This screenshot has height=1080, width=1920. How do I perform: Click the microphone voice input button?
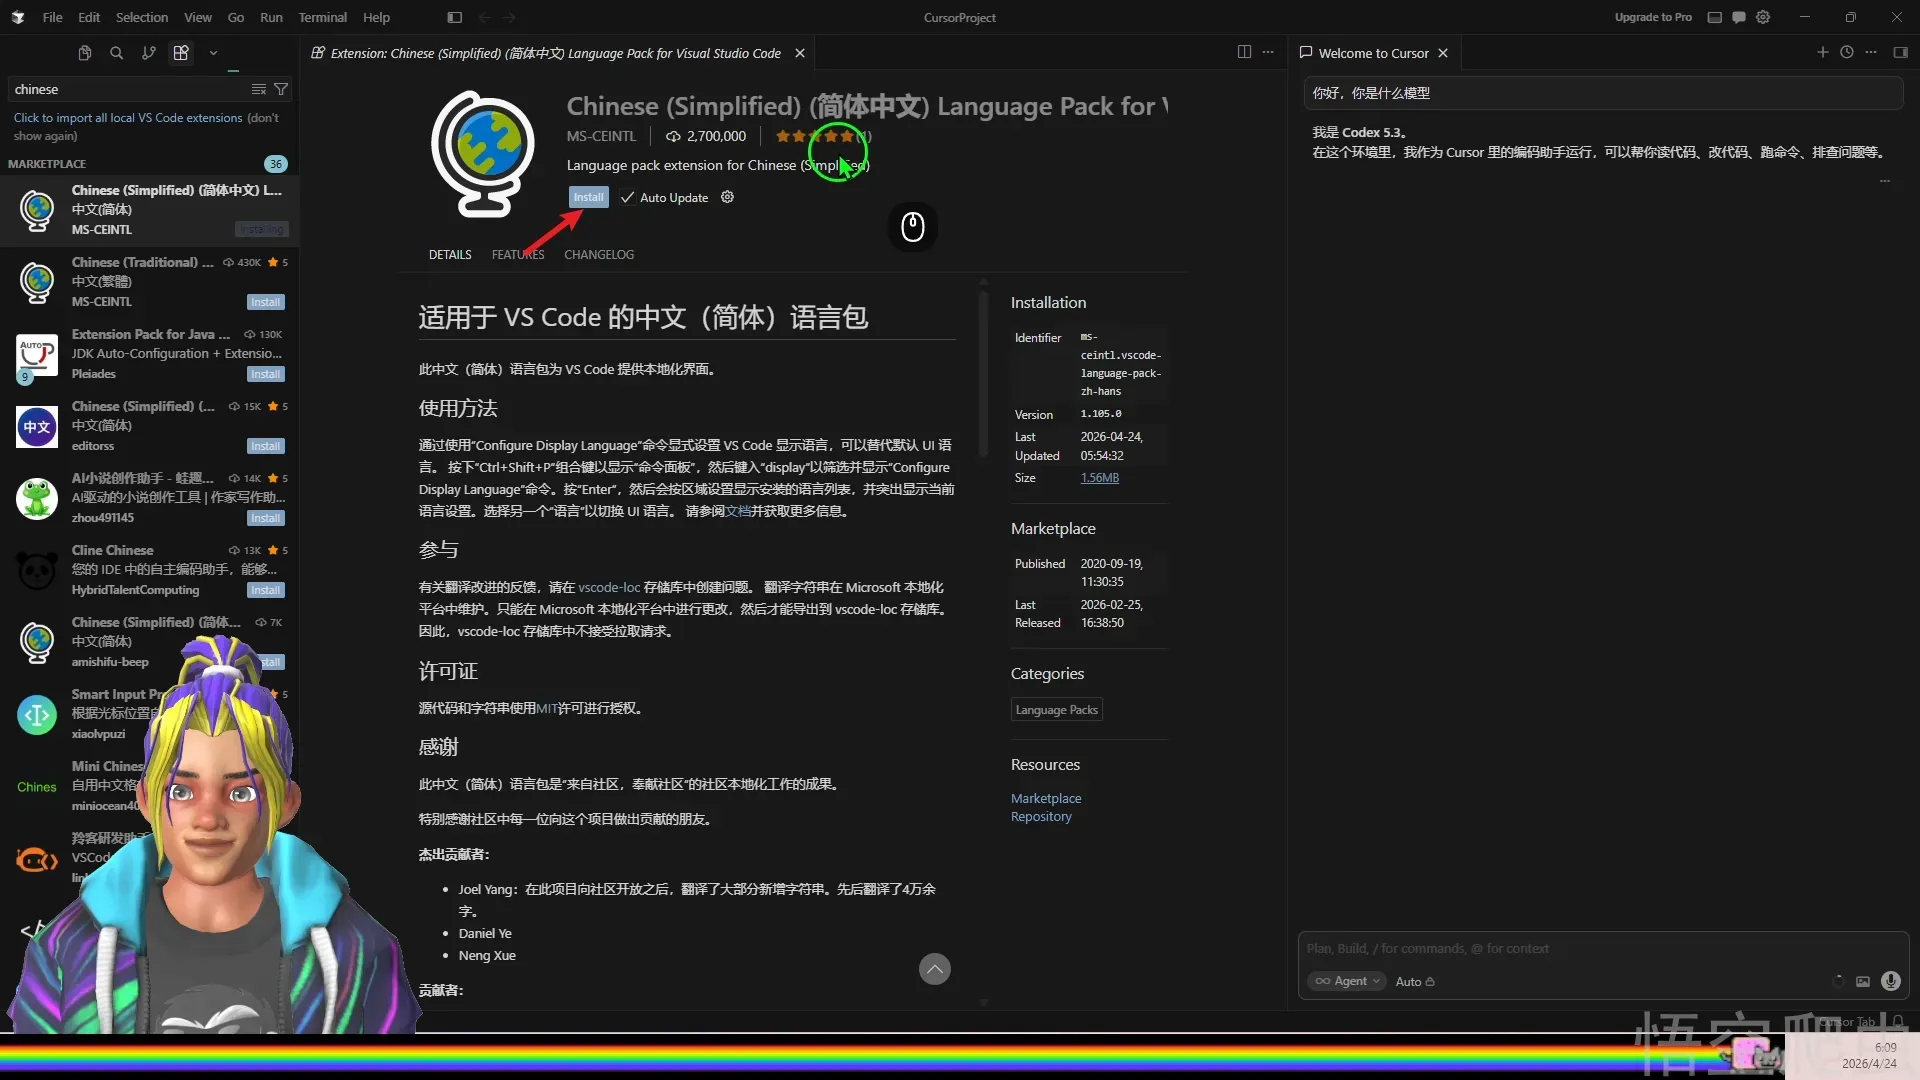click(1890, 981)
